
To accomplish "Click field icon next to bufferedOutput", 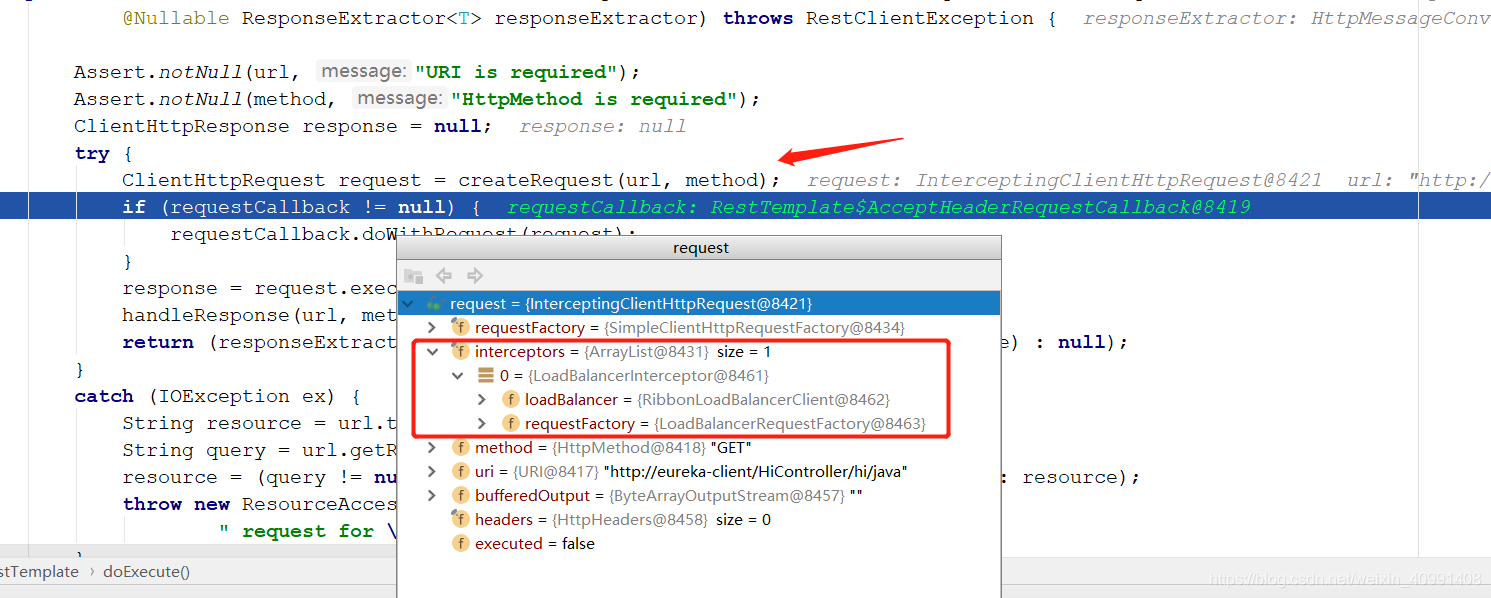I will (460, 495).
